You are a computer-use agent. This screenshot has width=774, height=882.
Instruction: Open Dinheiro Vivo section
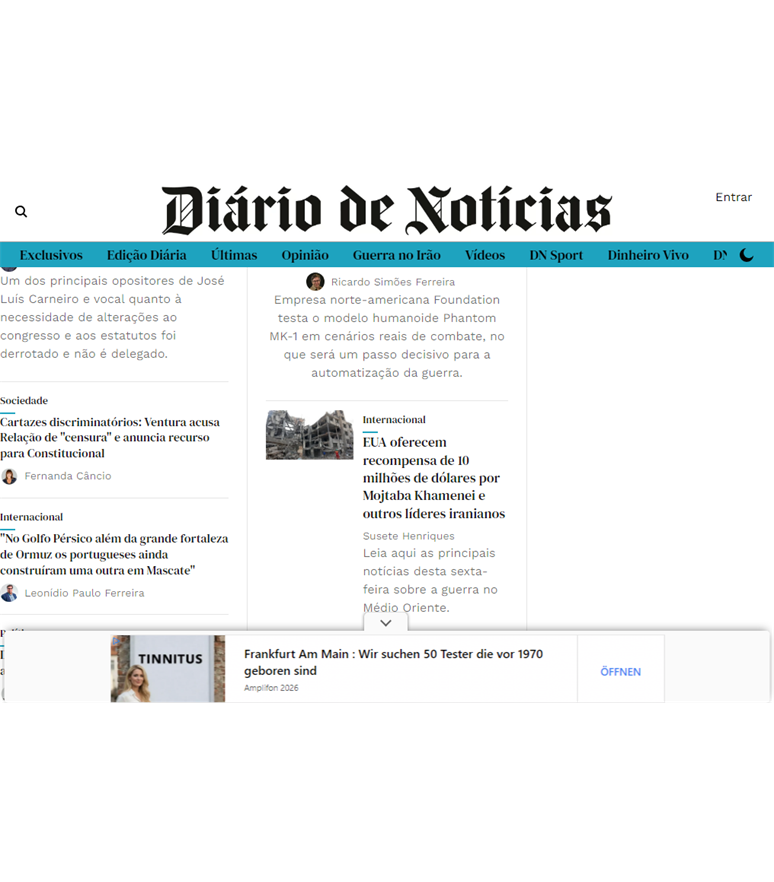pyautogui.click(x=648, y=255)
